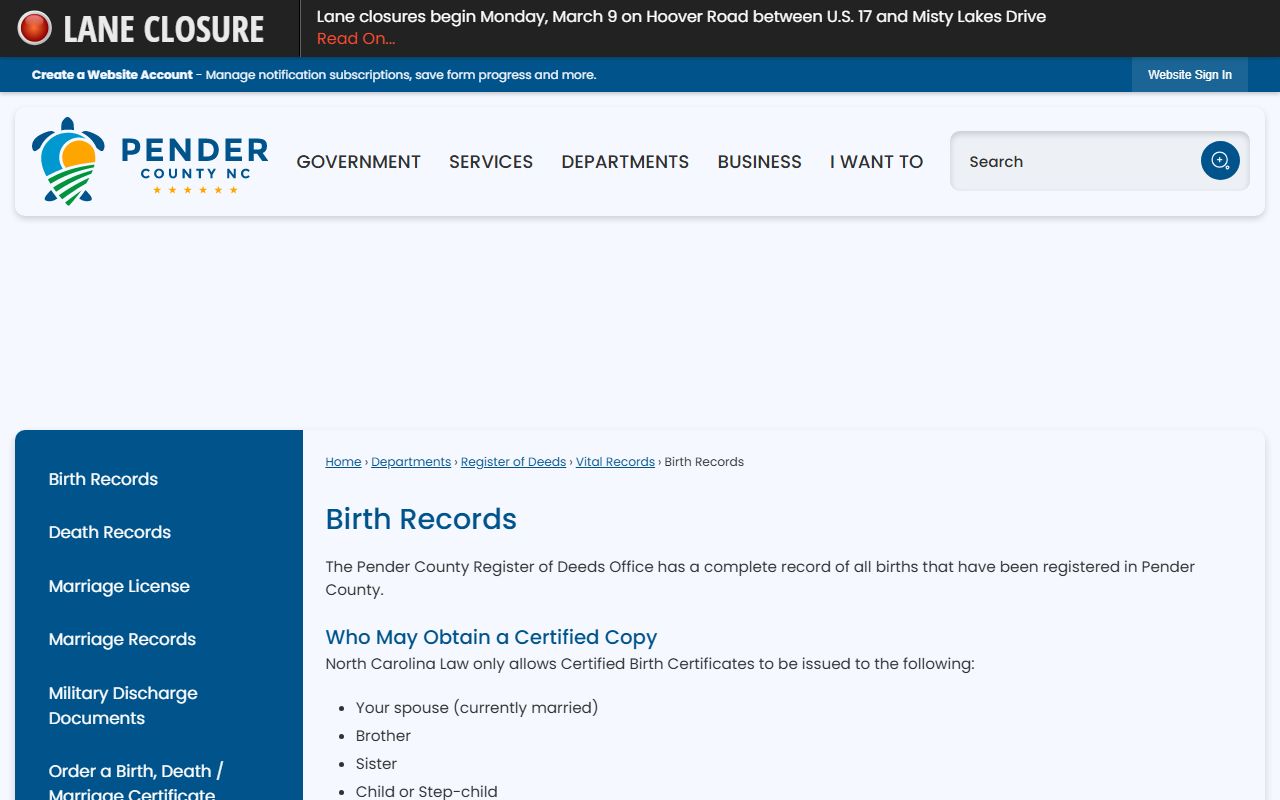The height and width of the screenshot is (800, 1280).
Task: Click the Create a Website Account link
Action: coord(112,75)
